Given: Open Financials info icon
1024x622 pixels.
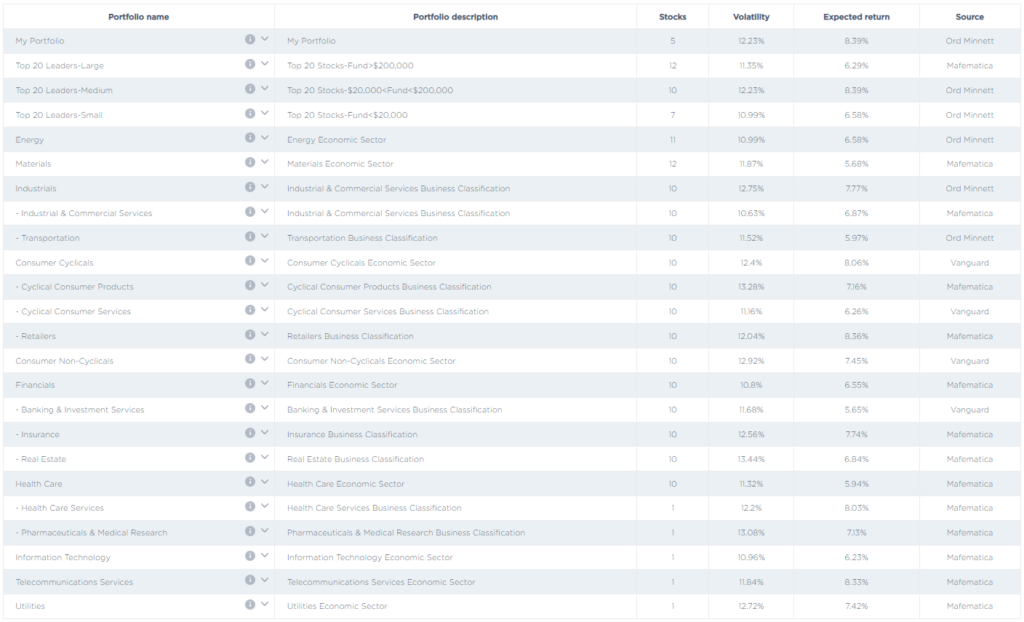Looking at the screenshot, I should 250,384.
